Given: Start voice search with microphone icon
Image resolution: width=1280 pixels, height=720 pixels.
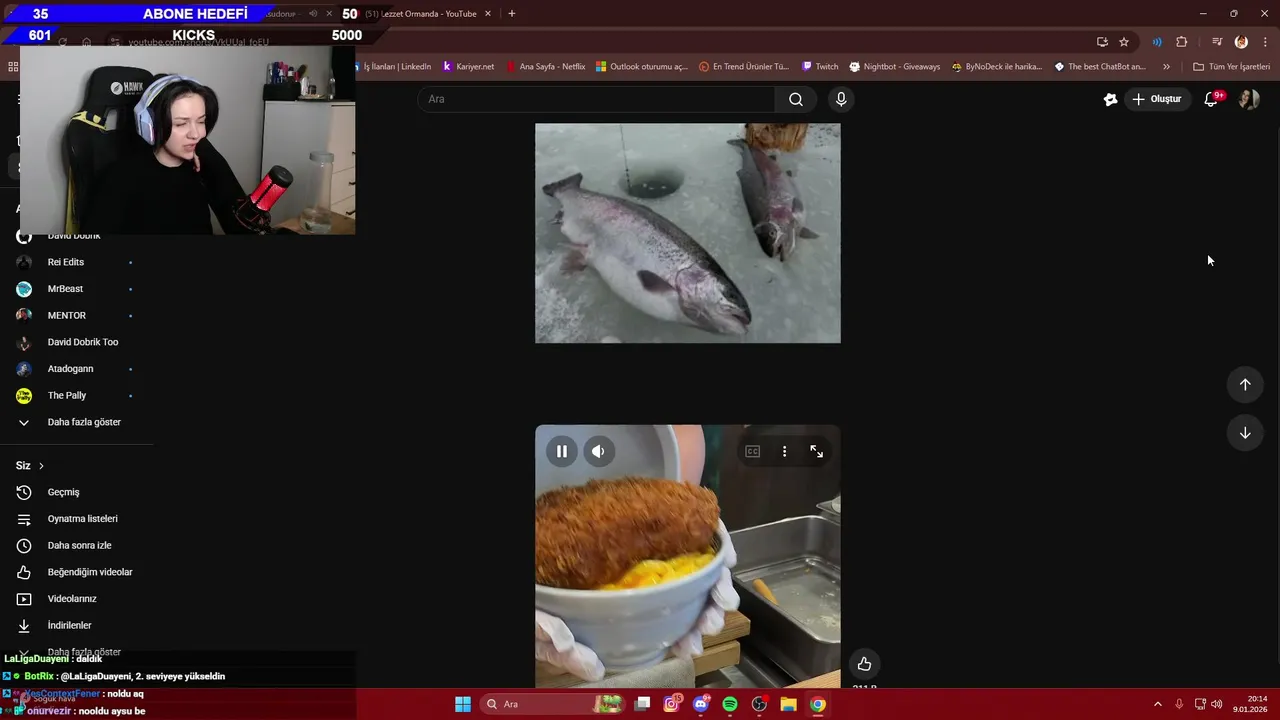Looking at the screenshot, I should (841, 99).
